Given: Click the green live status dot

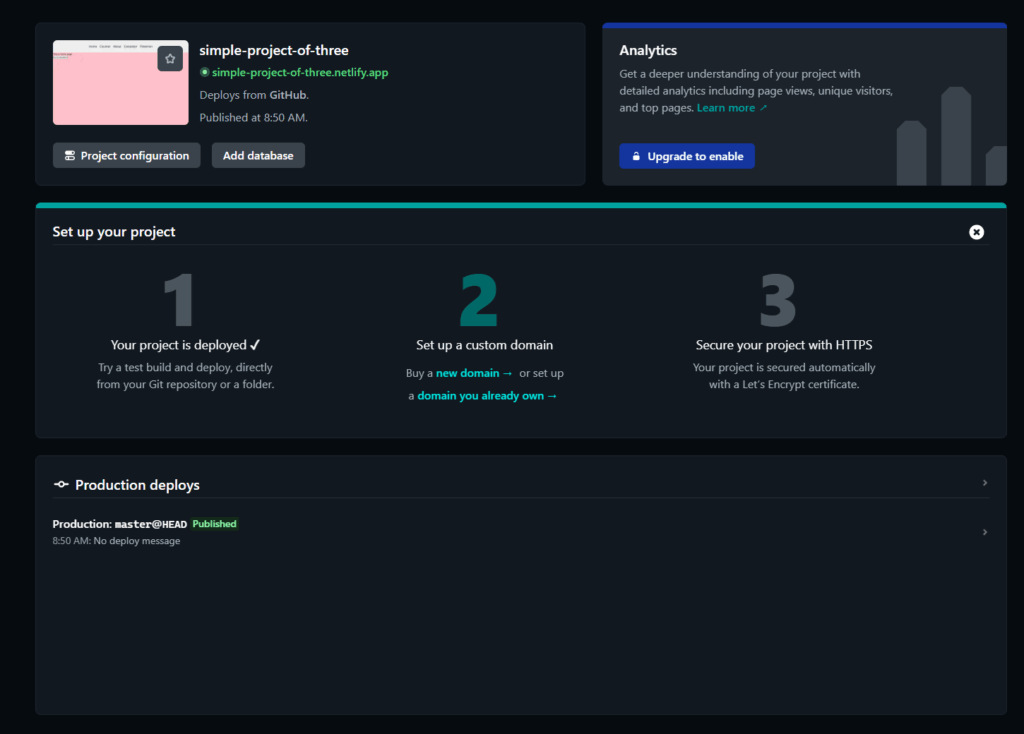Looking at the screenshot, I should (204, 72).
